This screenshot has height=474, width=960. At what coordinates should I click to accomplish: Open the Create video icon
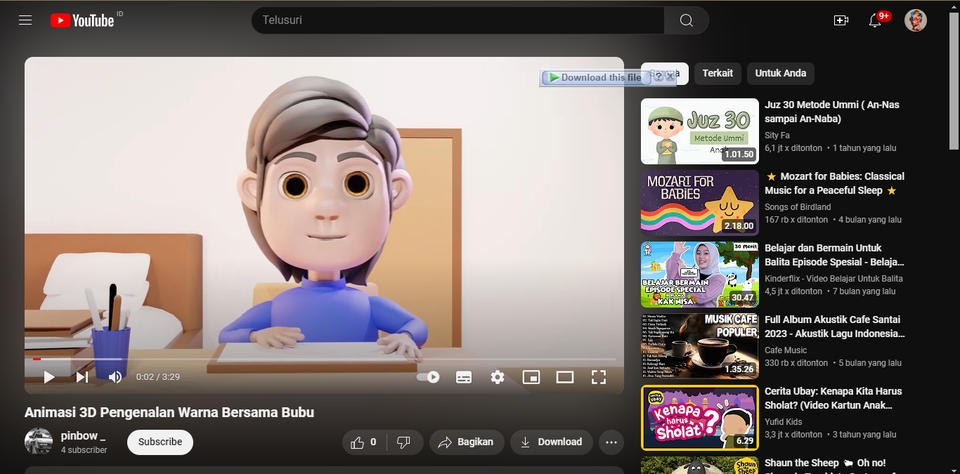pos(841,20)
